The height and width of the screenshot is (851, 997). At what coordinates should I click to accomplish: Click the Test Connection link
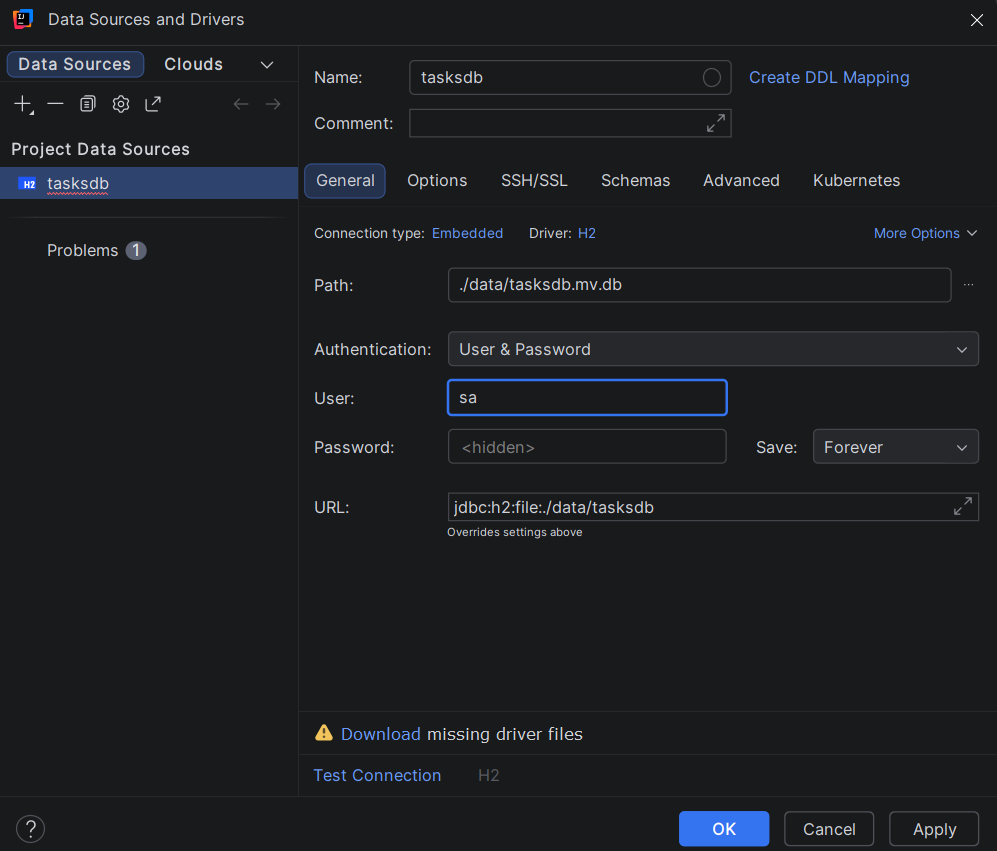pyautogui.click(x=377, y=775)
